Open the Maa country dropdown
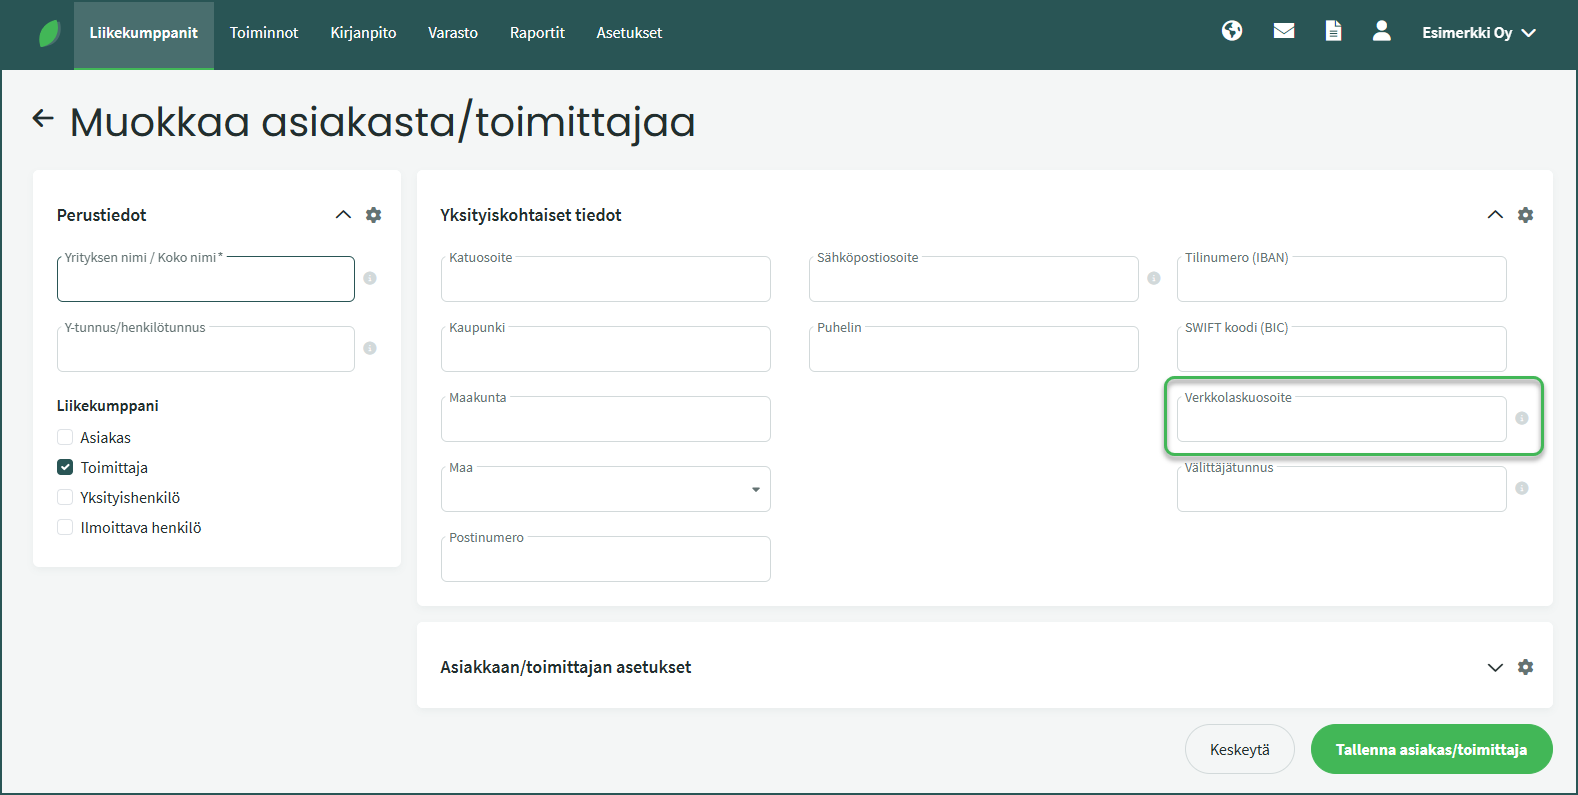Image resolution: width=1578 pixels, height=795 pixels. click(x=605, y=489)
